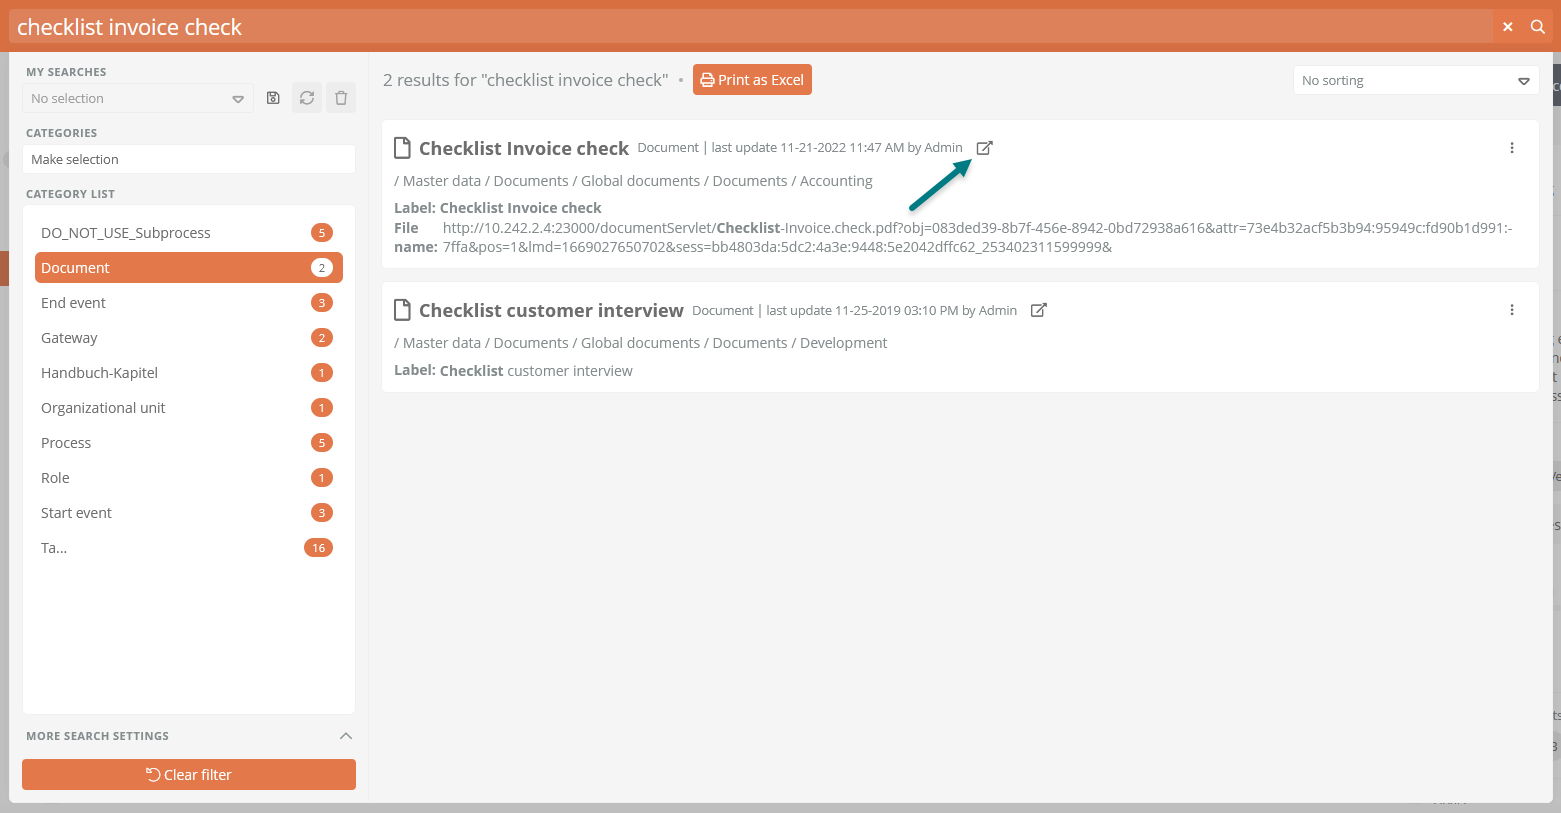Image resolution: width=1561 pixels, height=813 pixels.
Task: Click the magnifier search icon in top bar
Action: [1538, 27]
